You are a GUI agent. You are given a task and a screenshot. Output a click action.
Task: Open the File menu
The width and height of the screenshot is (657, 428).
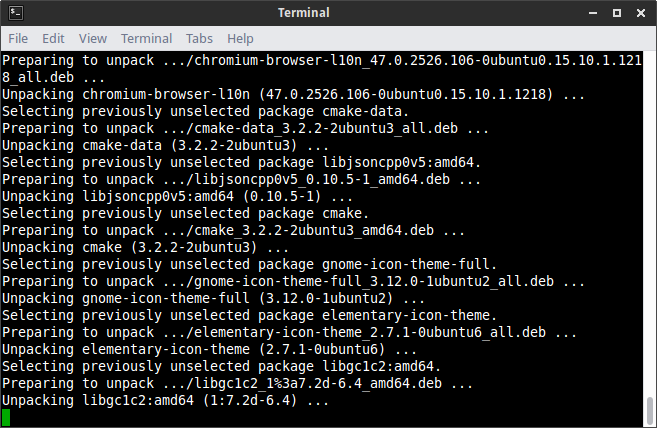(18, 38)
